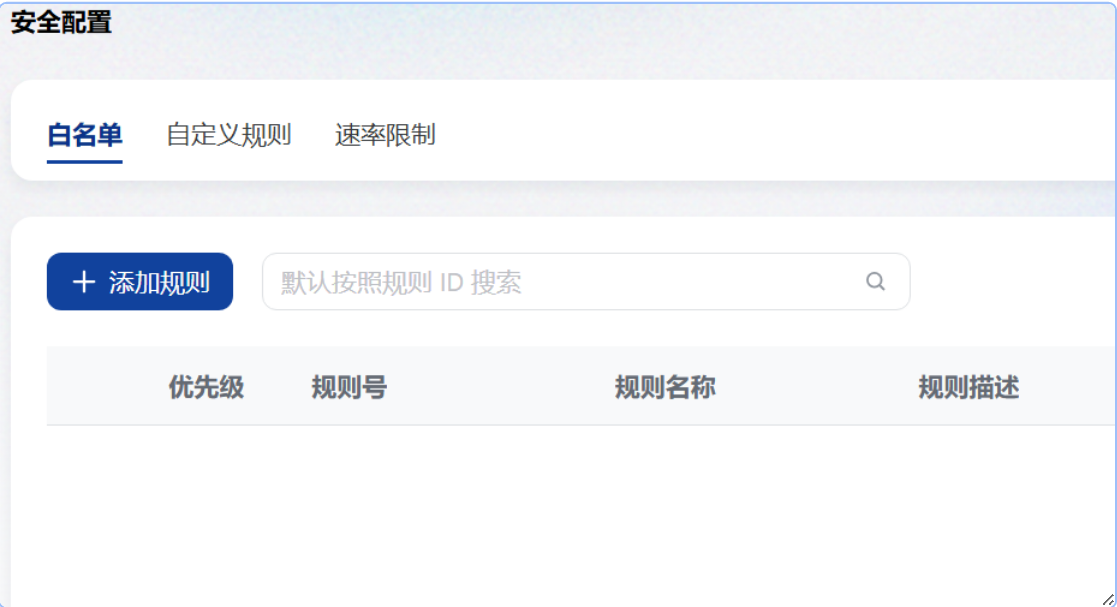
Task: Switch to the 白名单 tab
Action: (x=84, y=135)
